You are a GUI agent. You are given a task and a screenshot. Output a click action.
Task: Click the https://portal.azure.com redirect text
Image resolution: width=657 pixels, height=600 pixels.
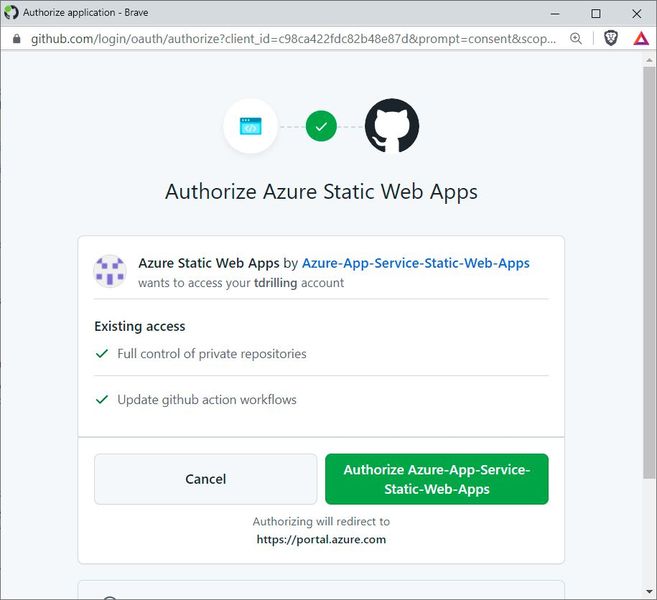point(321,539)
